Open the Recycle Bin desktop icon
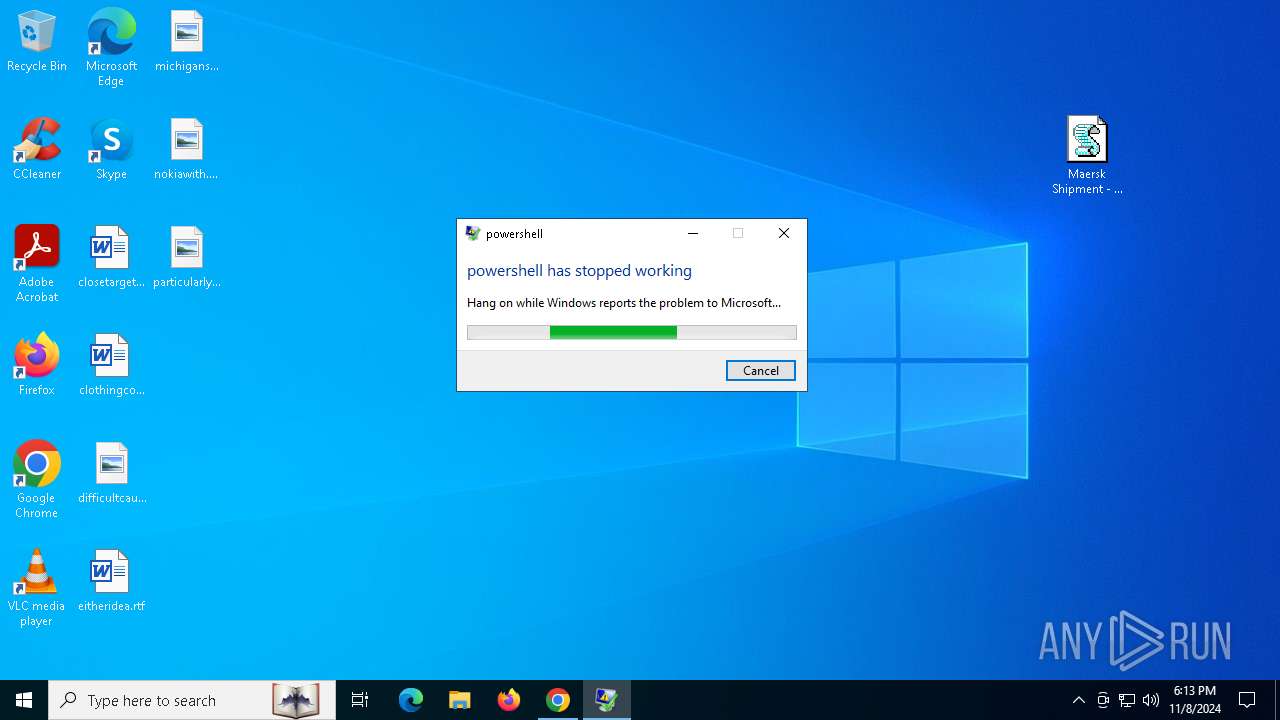 (37, 41)
